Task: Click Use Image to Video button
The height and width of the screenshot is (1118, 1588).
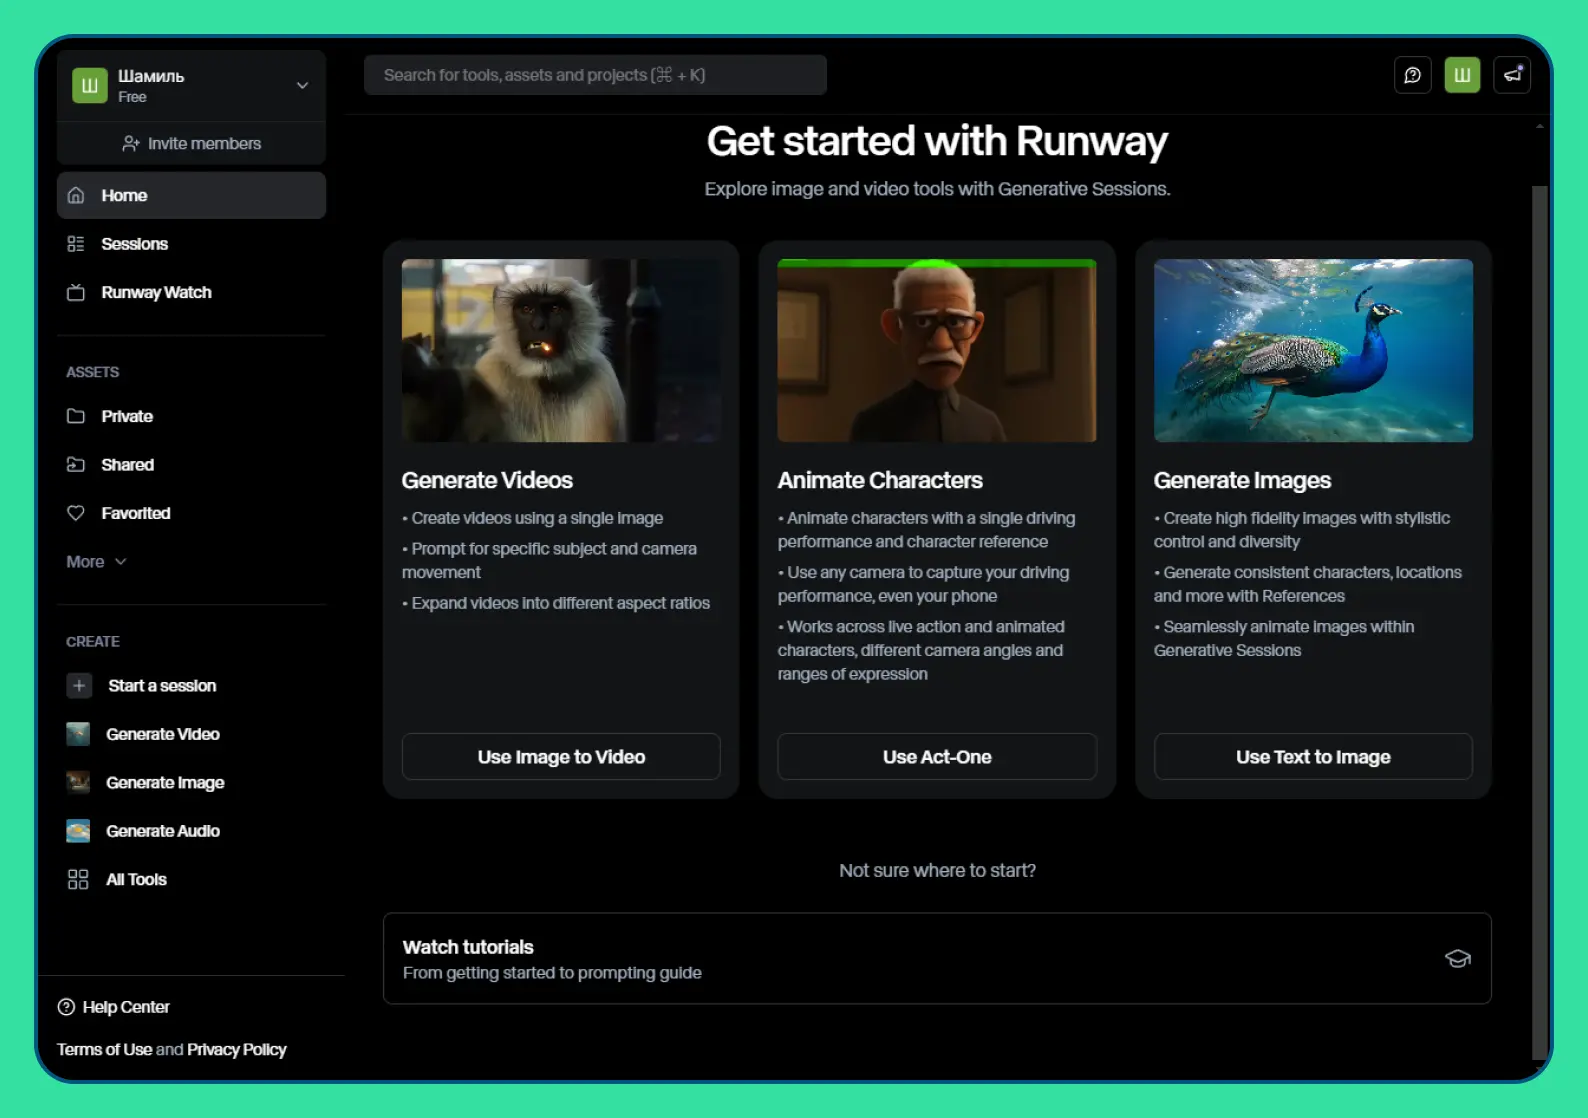Action: click(x=561, y=757)
